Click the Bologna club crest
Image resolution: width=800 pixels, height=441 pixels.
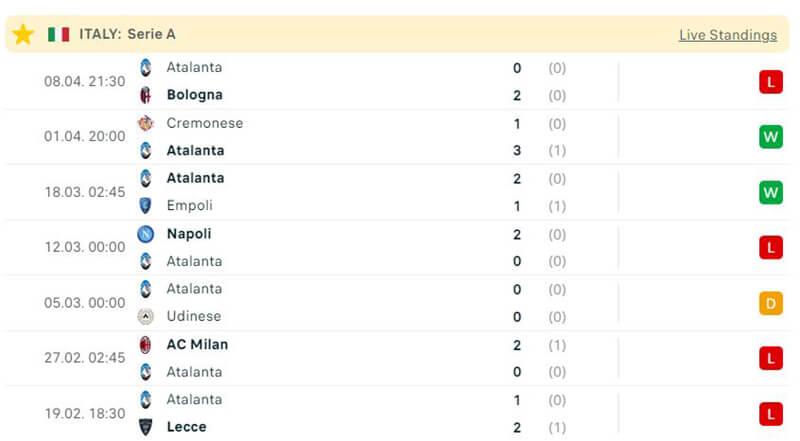[146, 95]
